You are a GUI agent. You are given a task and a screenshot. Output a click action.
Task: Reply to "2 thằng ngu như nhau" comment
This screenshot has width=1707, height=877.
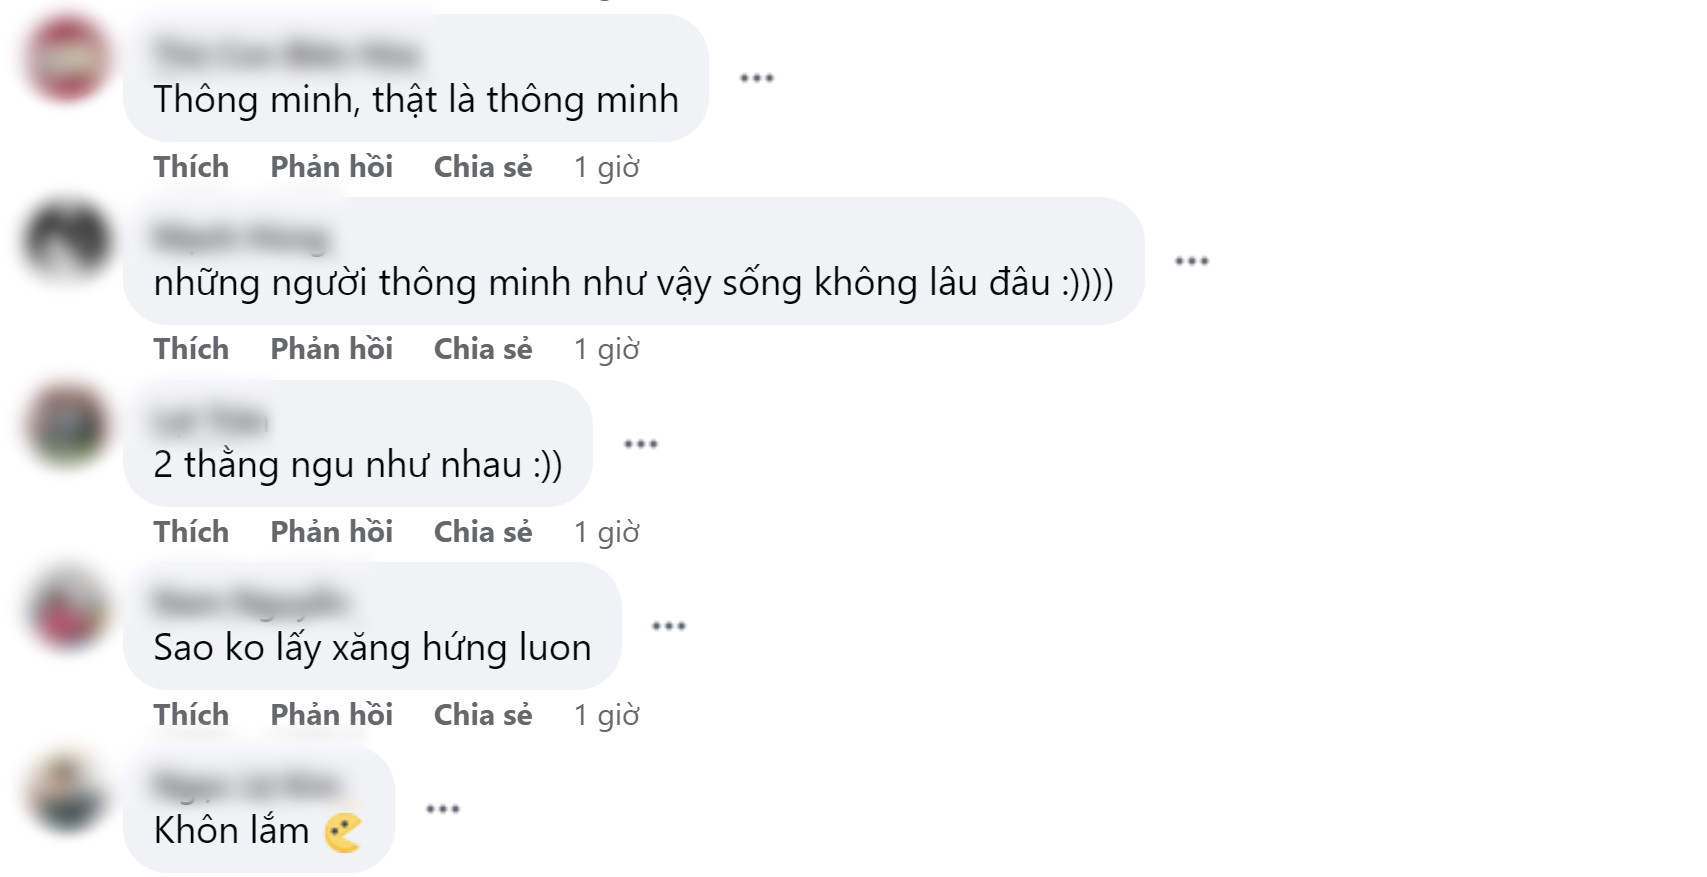coord(331,532)
